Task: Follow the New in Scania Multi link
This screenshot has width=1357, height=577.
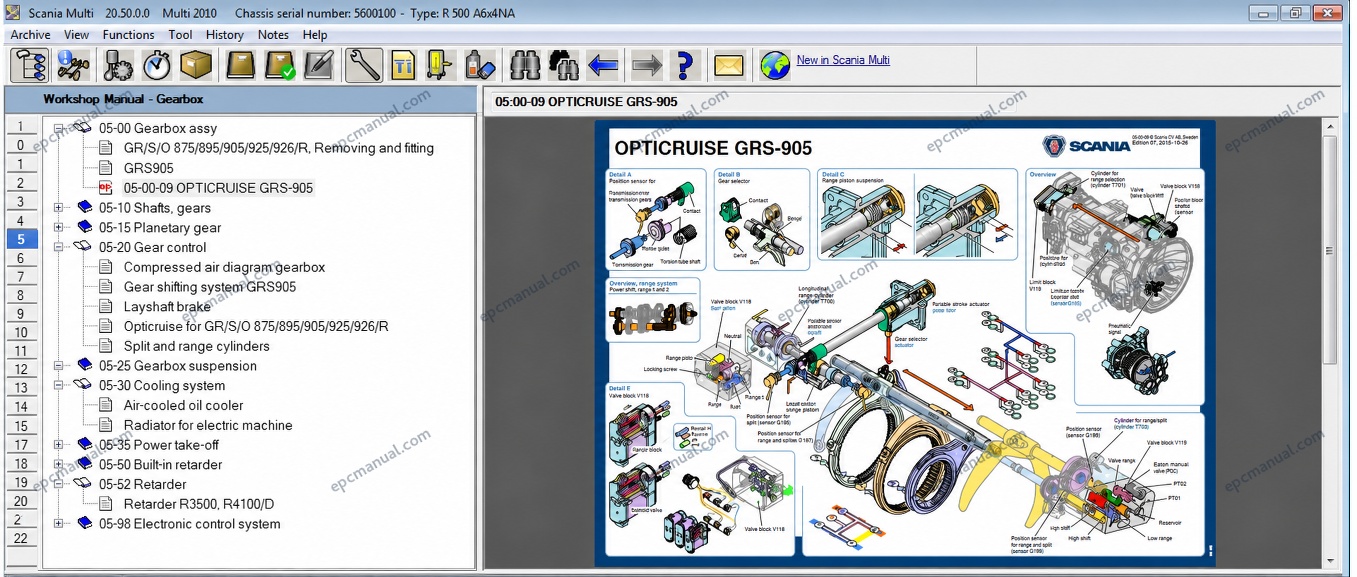Action: click(x=843, y=60)
